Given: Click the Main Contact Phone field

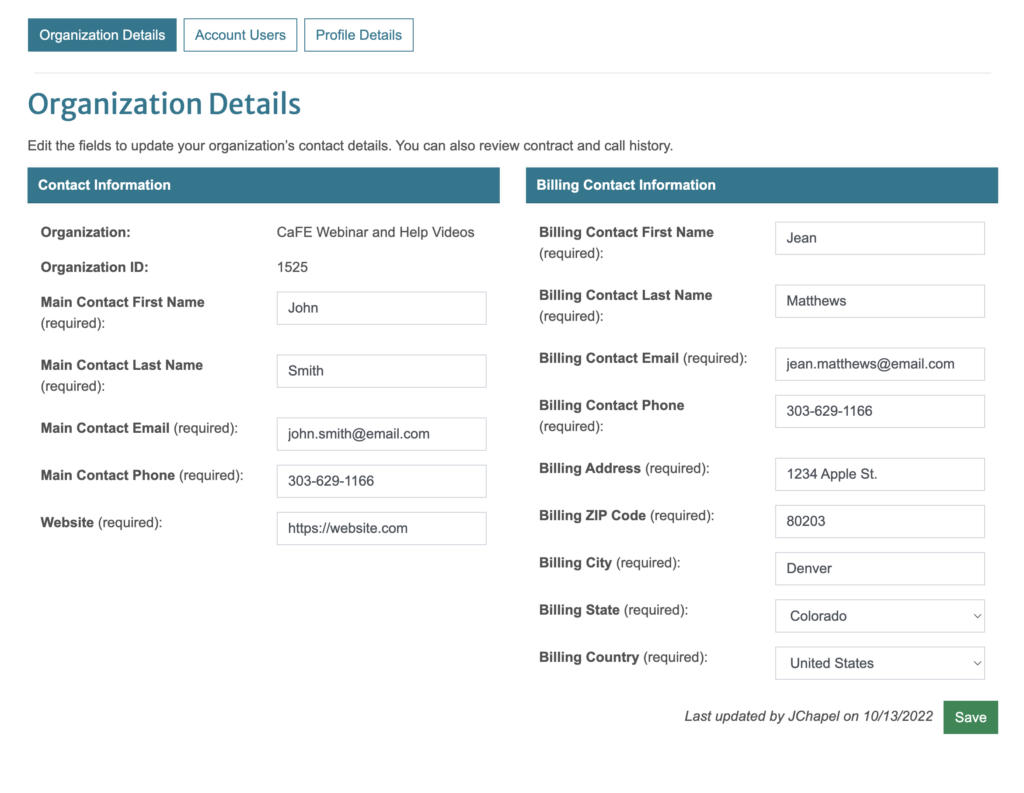Looking at the screenshot, I should pos(381,481).
